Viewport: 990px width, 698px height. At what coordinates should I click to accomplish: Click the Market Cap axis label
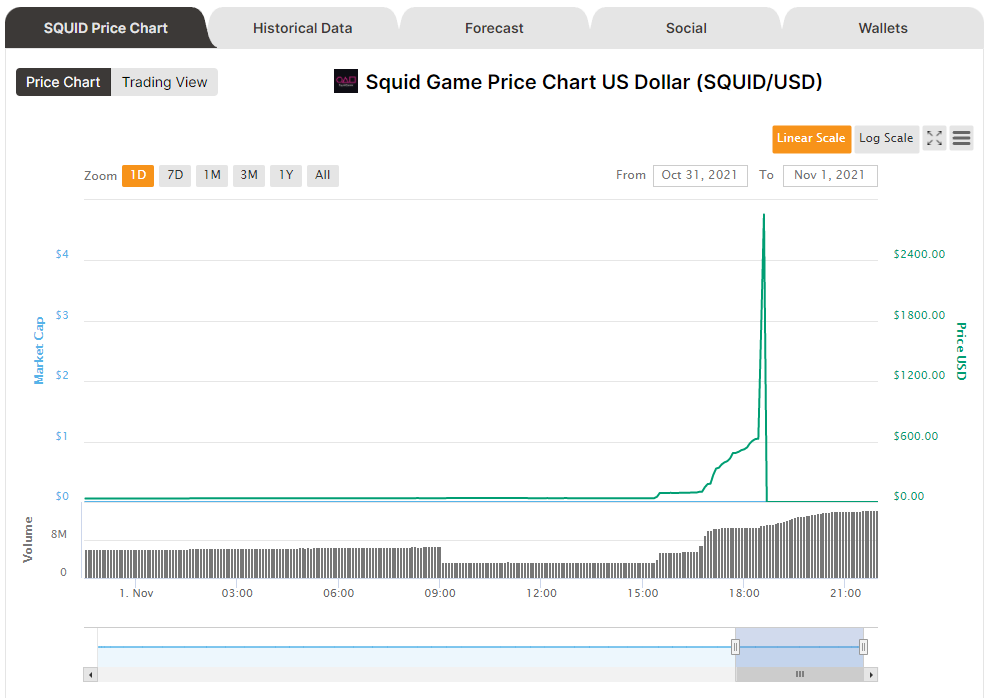pos(39,351)
